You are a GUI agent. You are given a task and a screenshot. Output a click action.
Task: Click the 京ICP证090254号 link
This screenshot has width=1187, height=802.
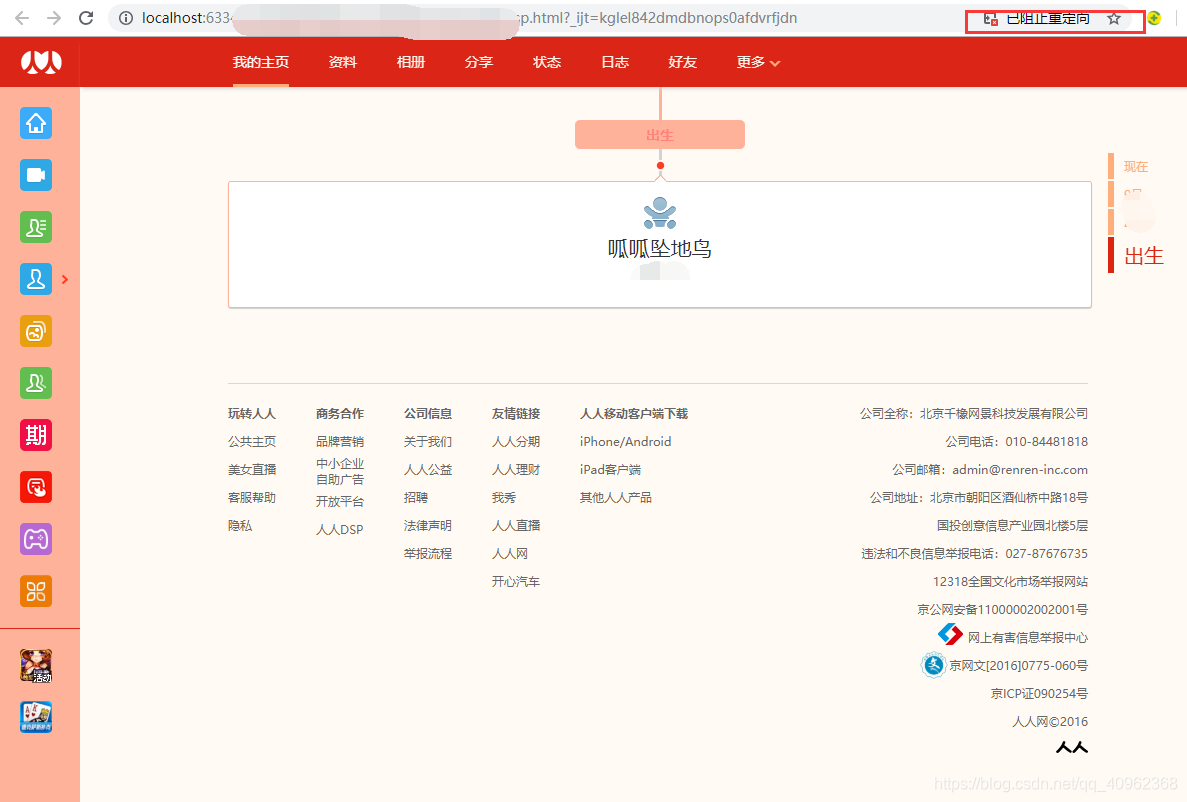pos(1039,694)
